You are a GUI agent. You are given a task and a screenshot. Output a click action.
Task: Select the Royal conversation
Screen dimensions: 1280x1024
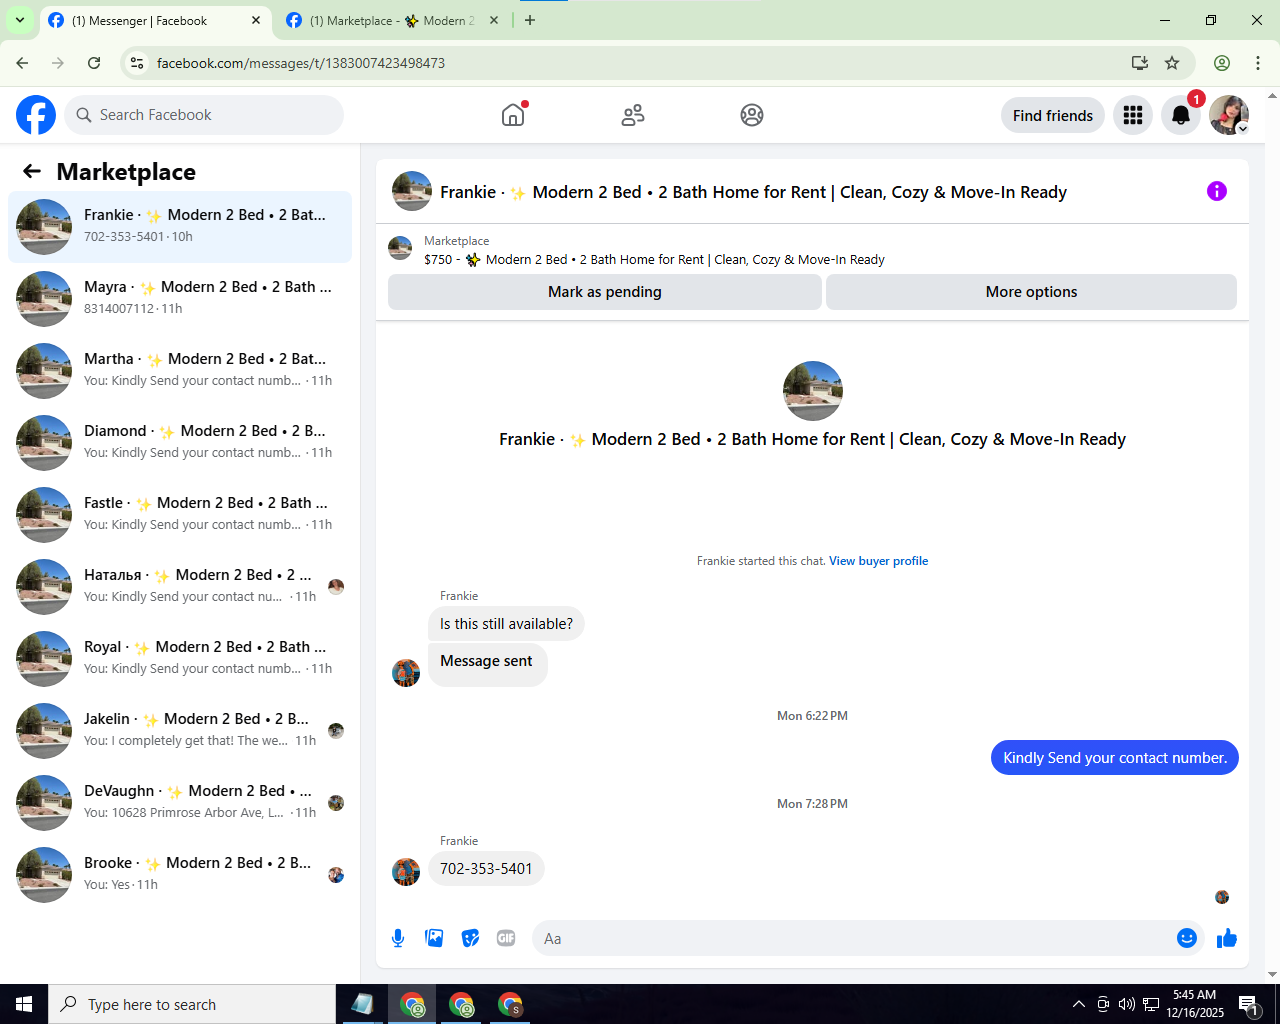(180, 659)
